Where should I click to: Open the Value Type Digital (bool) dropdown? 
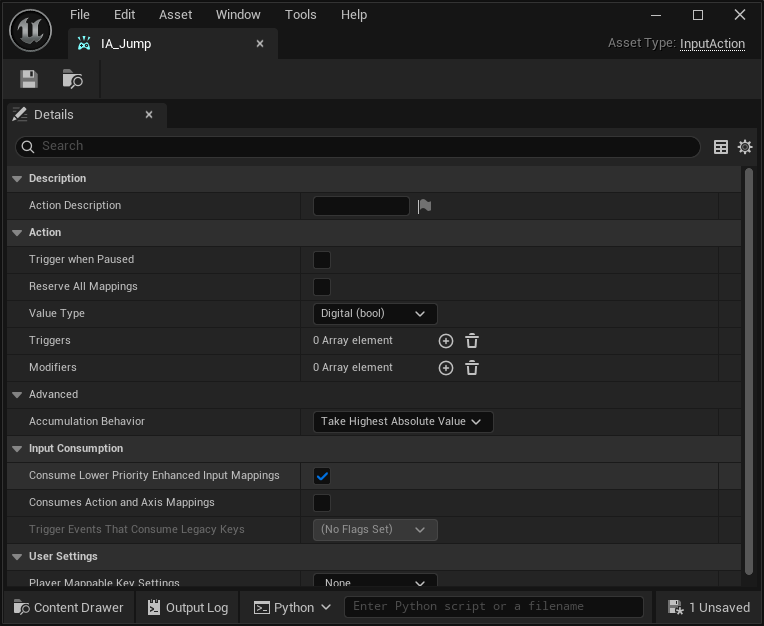coord(374,314)
